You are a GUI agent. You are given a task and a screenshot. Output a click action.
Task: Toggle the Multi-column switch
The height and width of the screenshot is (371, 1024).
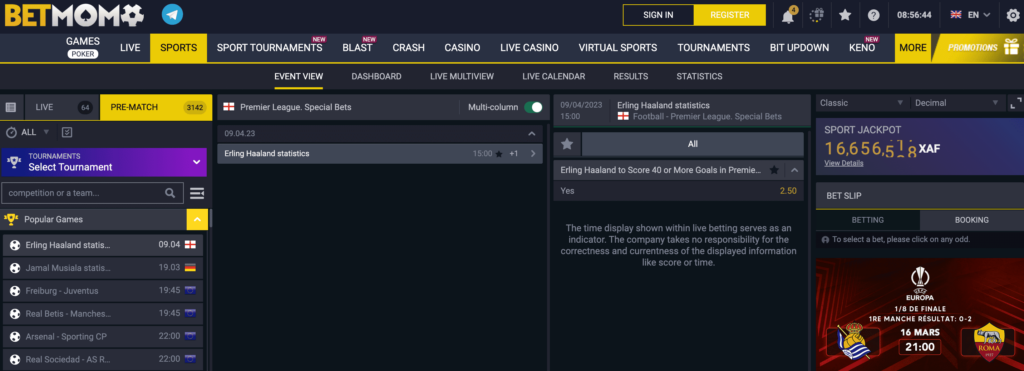[x=533, y=107]
